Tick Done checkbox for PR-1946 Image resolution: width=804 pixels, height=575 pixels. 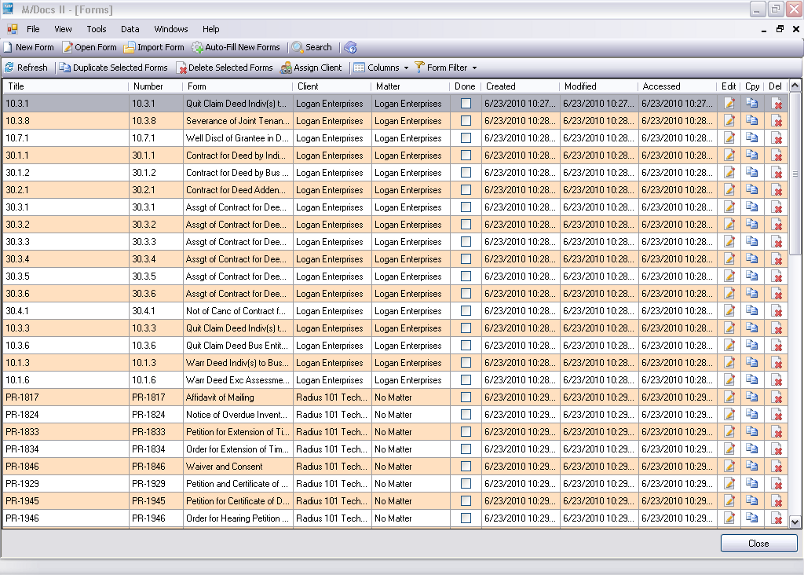pos(466,518)
